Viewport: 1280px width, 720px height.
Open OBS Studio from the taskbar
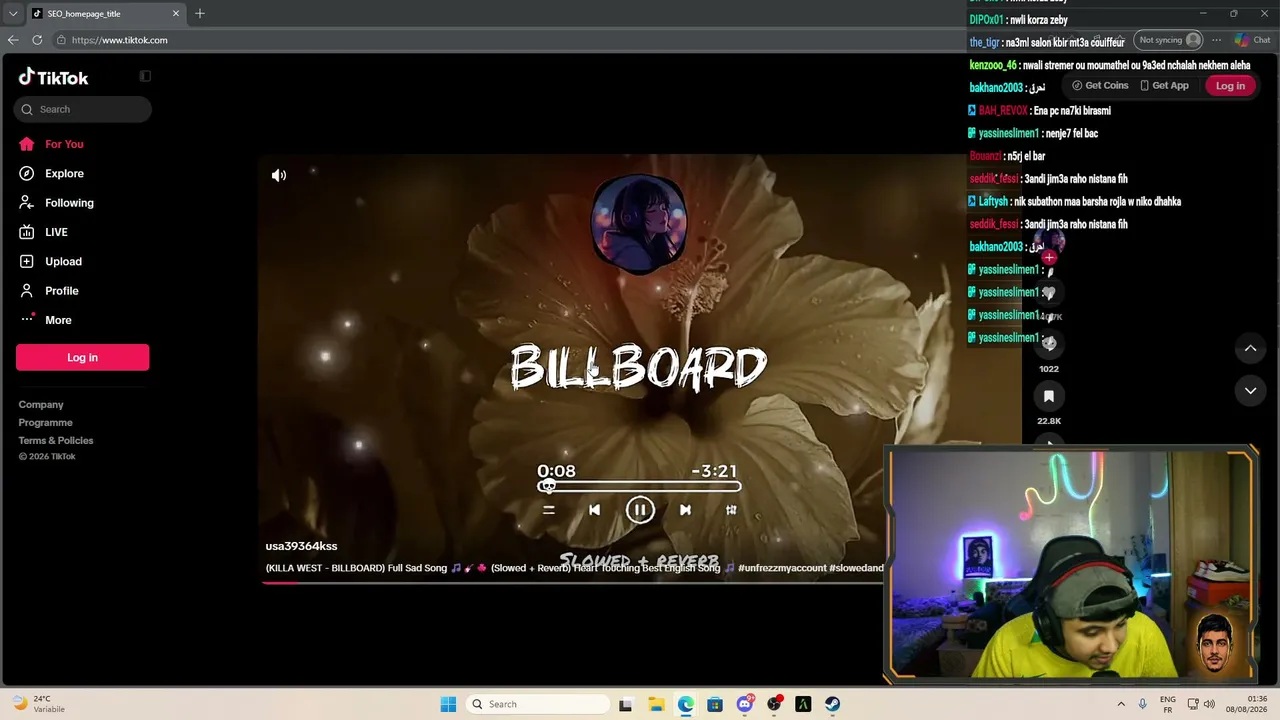[x=774, y=704]
